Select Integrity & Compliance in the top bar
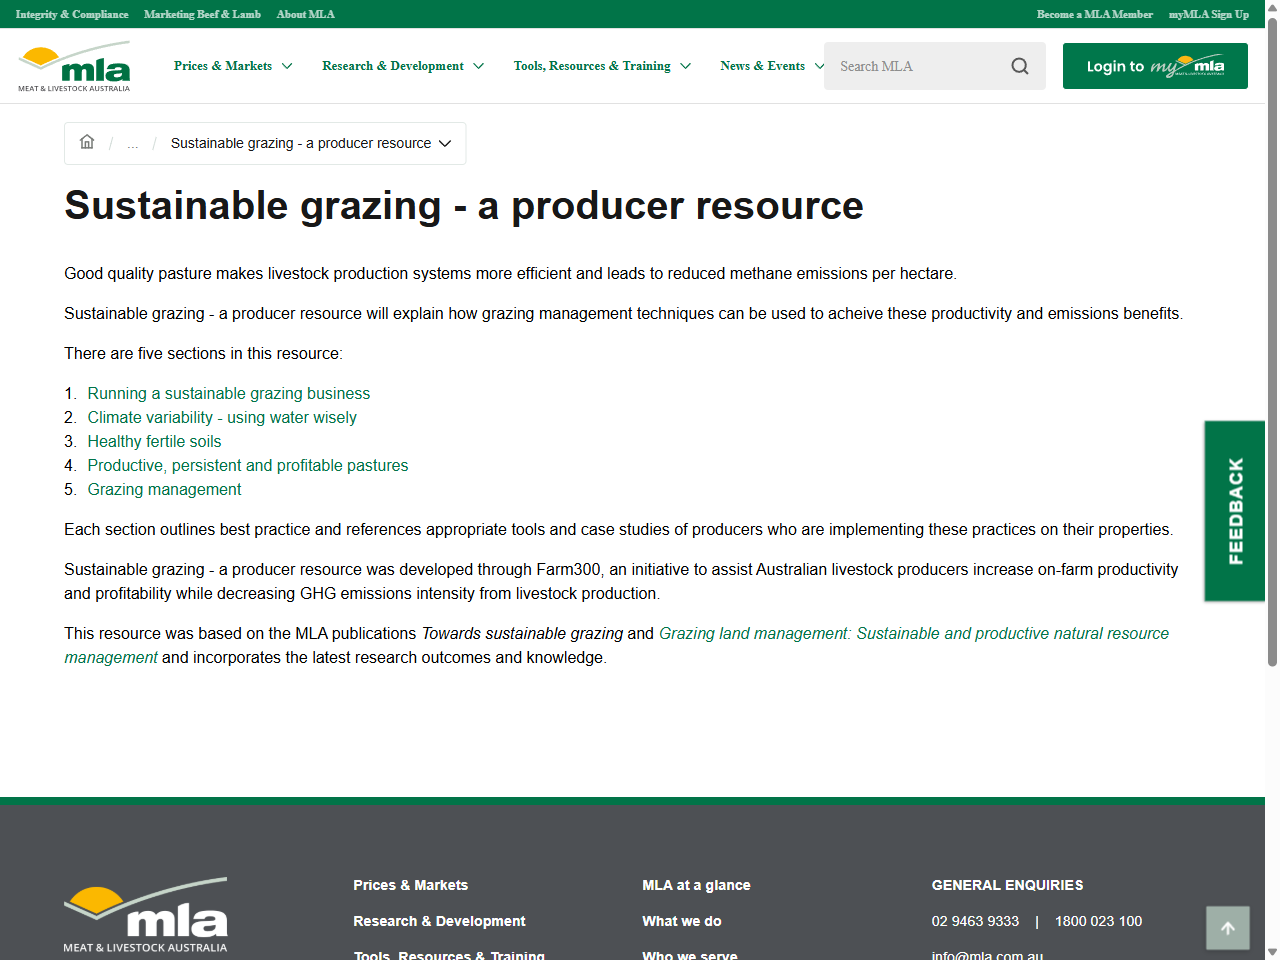This screenshot has width=1280, height=960. 70,14
